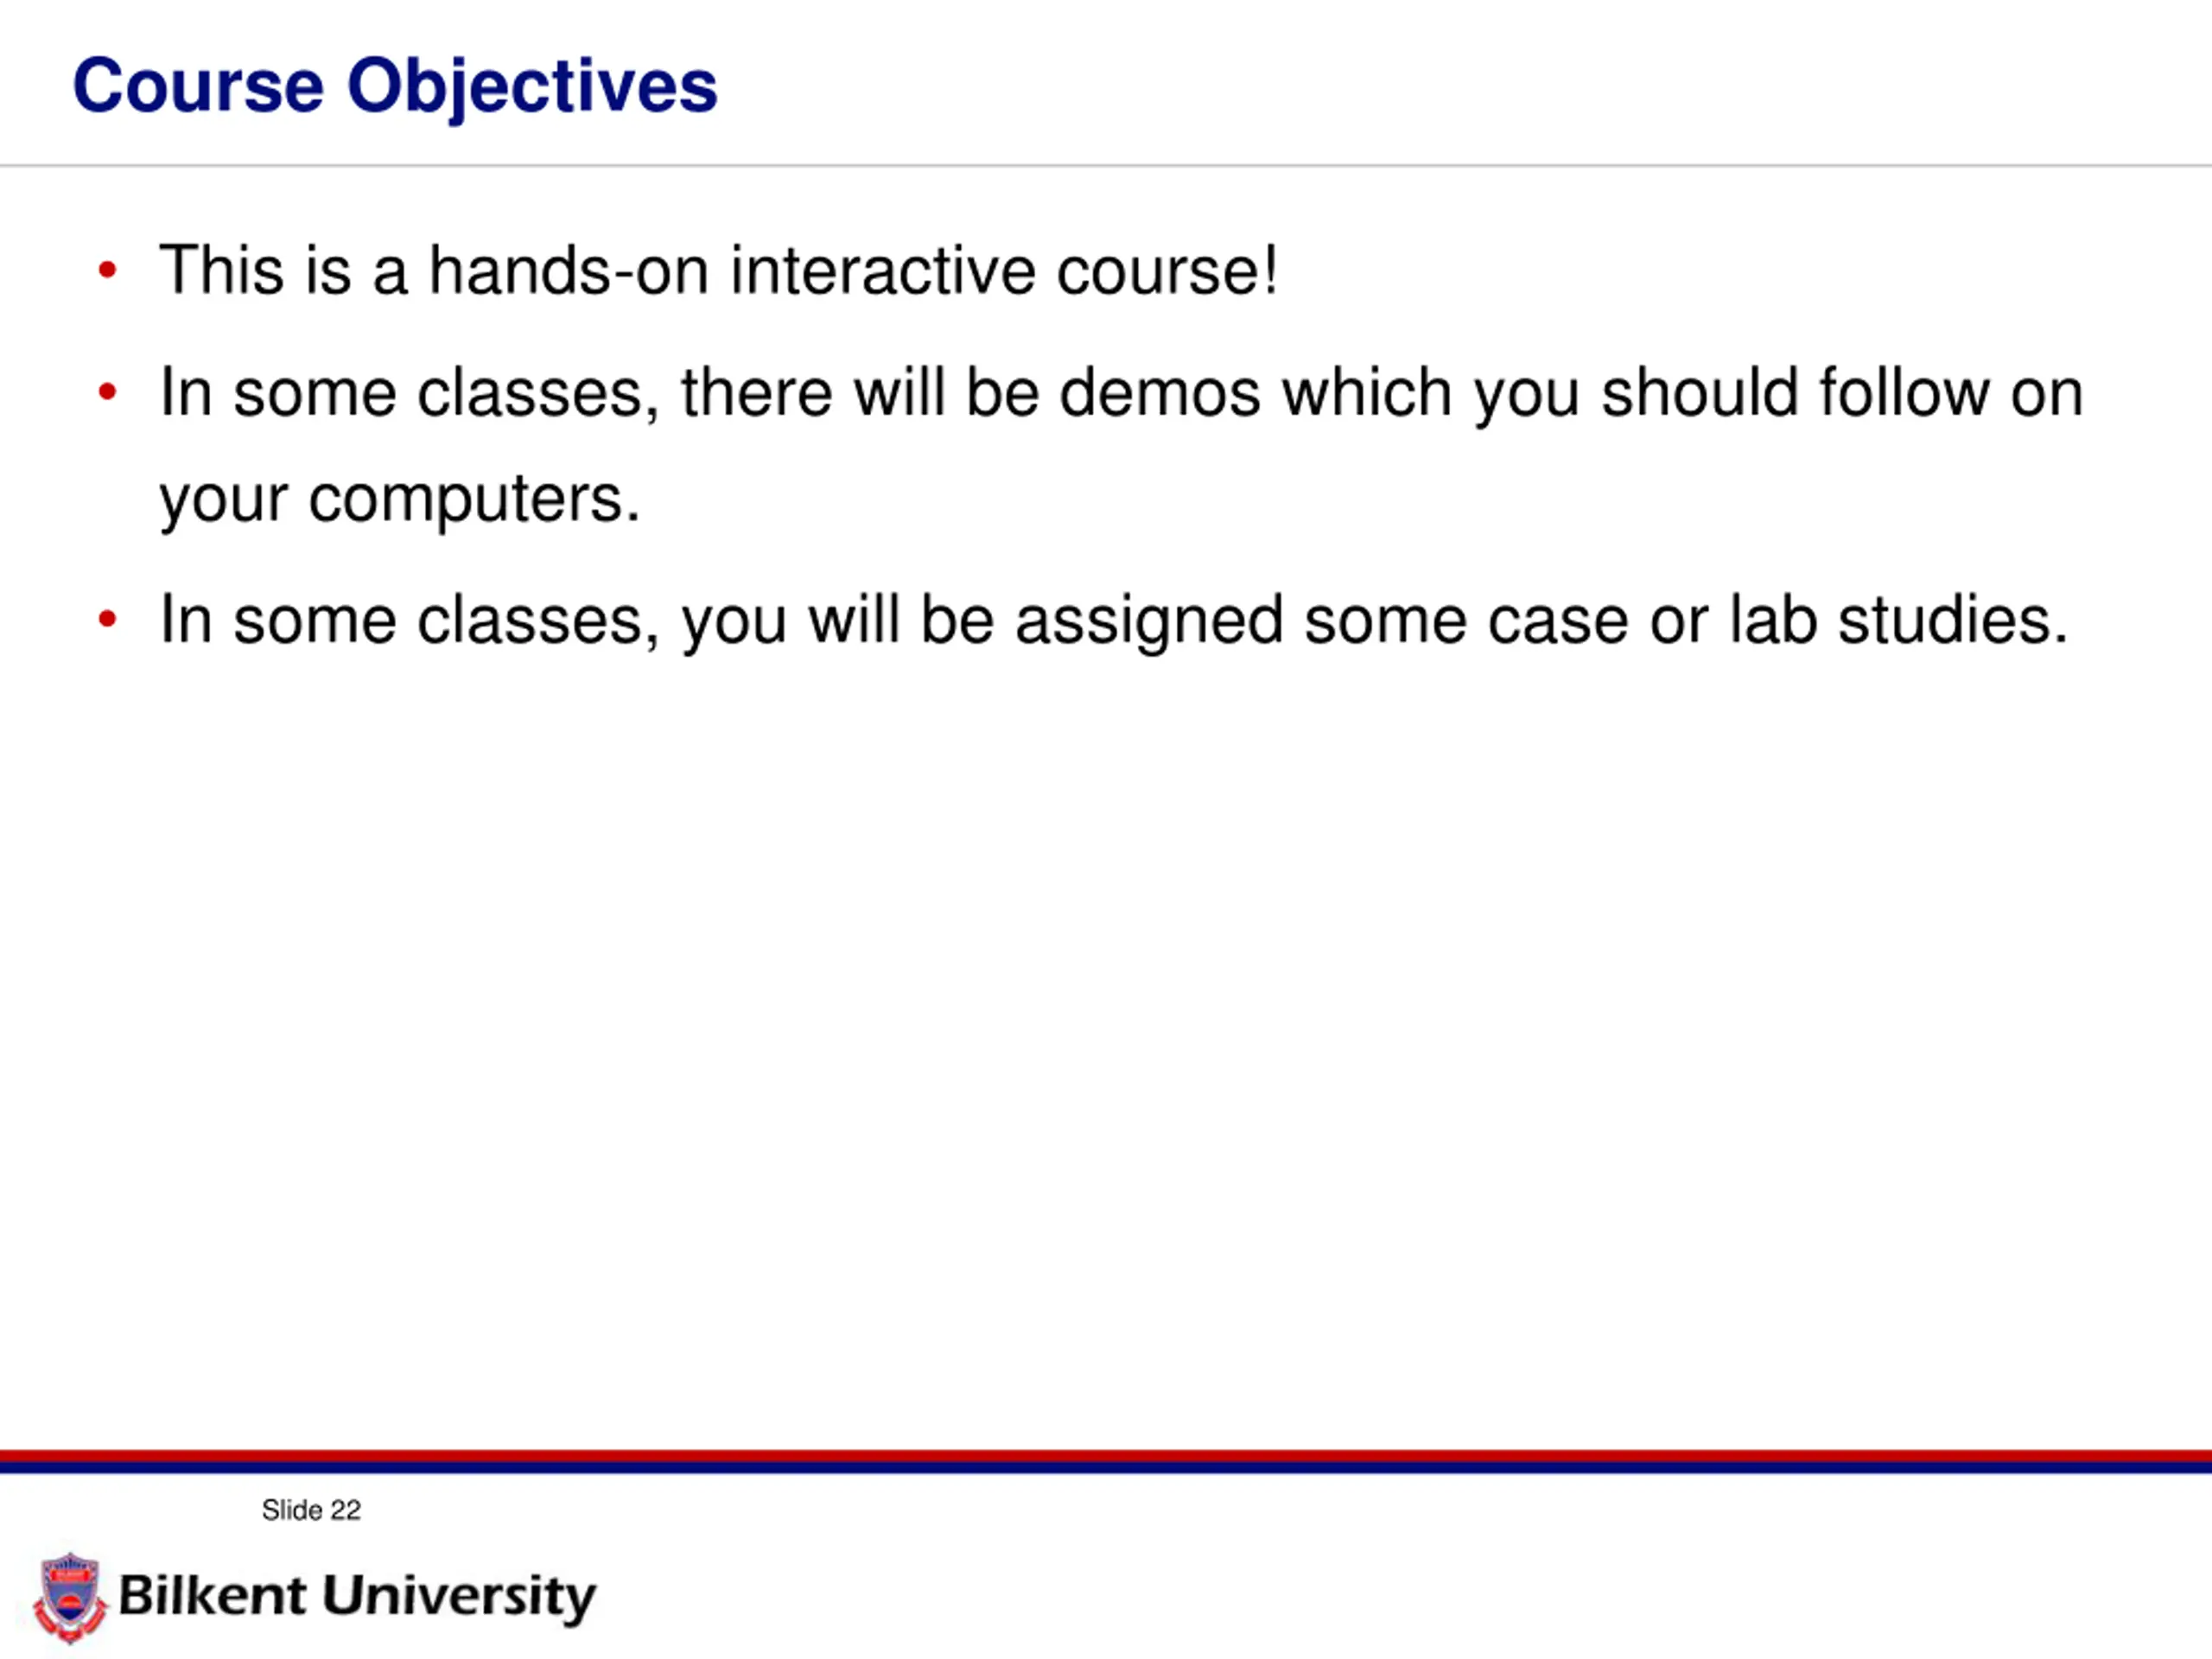
Task: Click the word 'University' in the footer
Action: pyautogui.click(x=459, y=1597)
